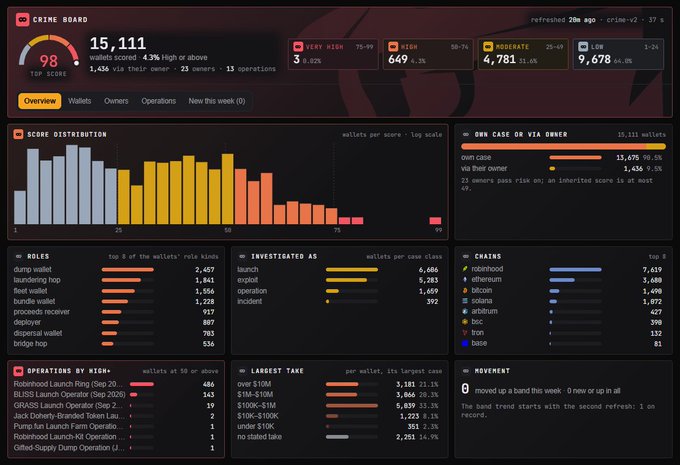Click the ethereum chain icon
The width and height of the screenshot is (680, 465).
click(x=465, y=279)
